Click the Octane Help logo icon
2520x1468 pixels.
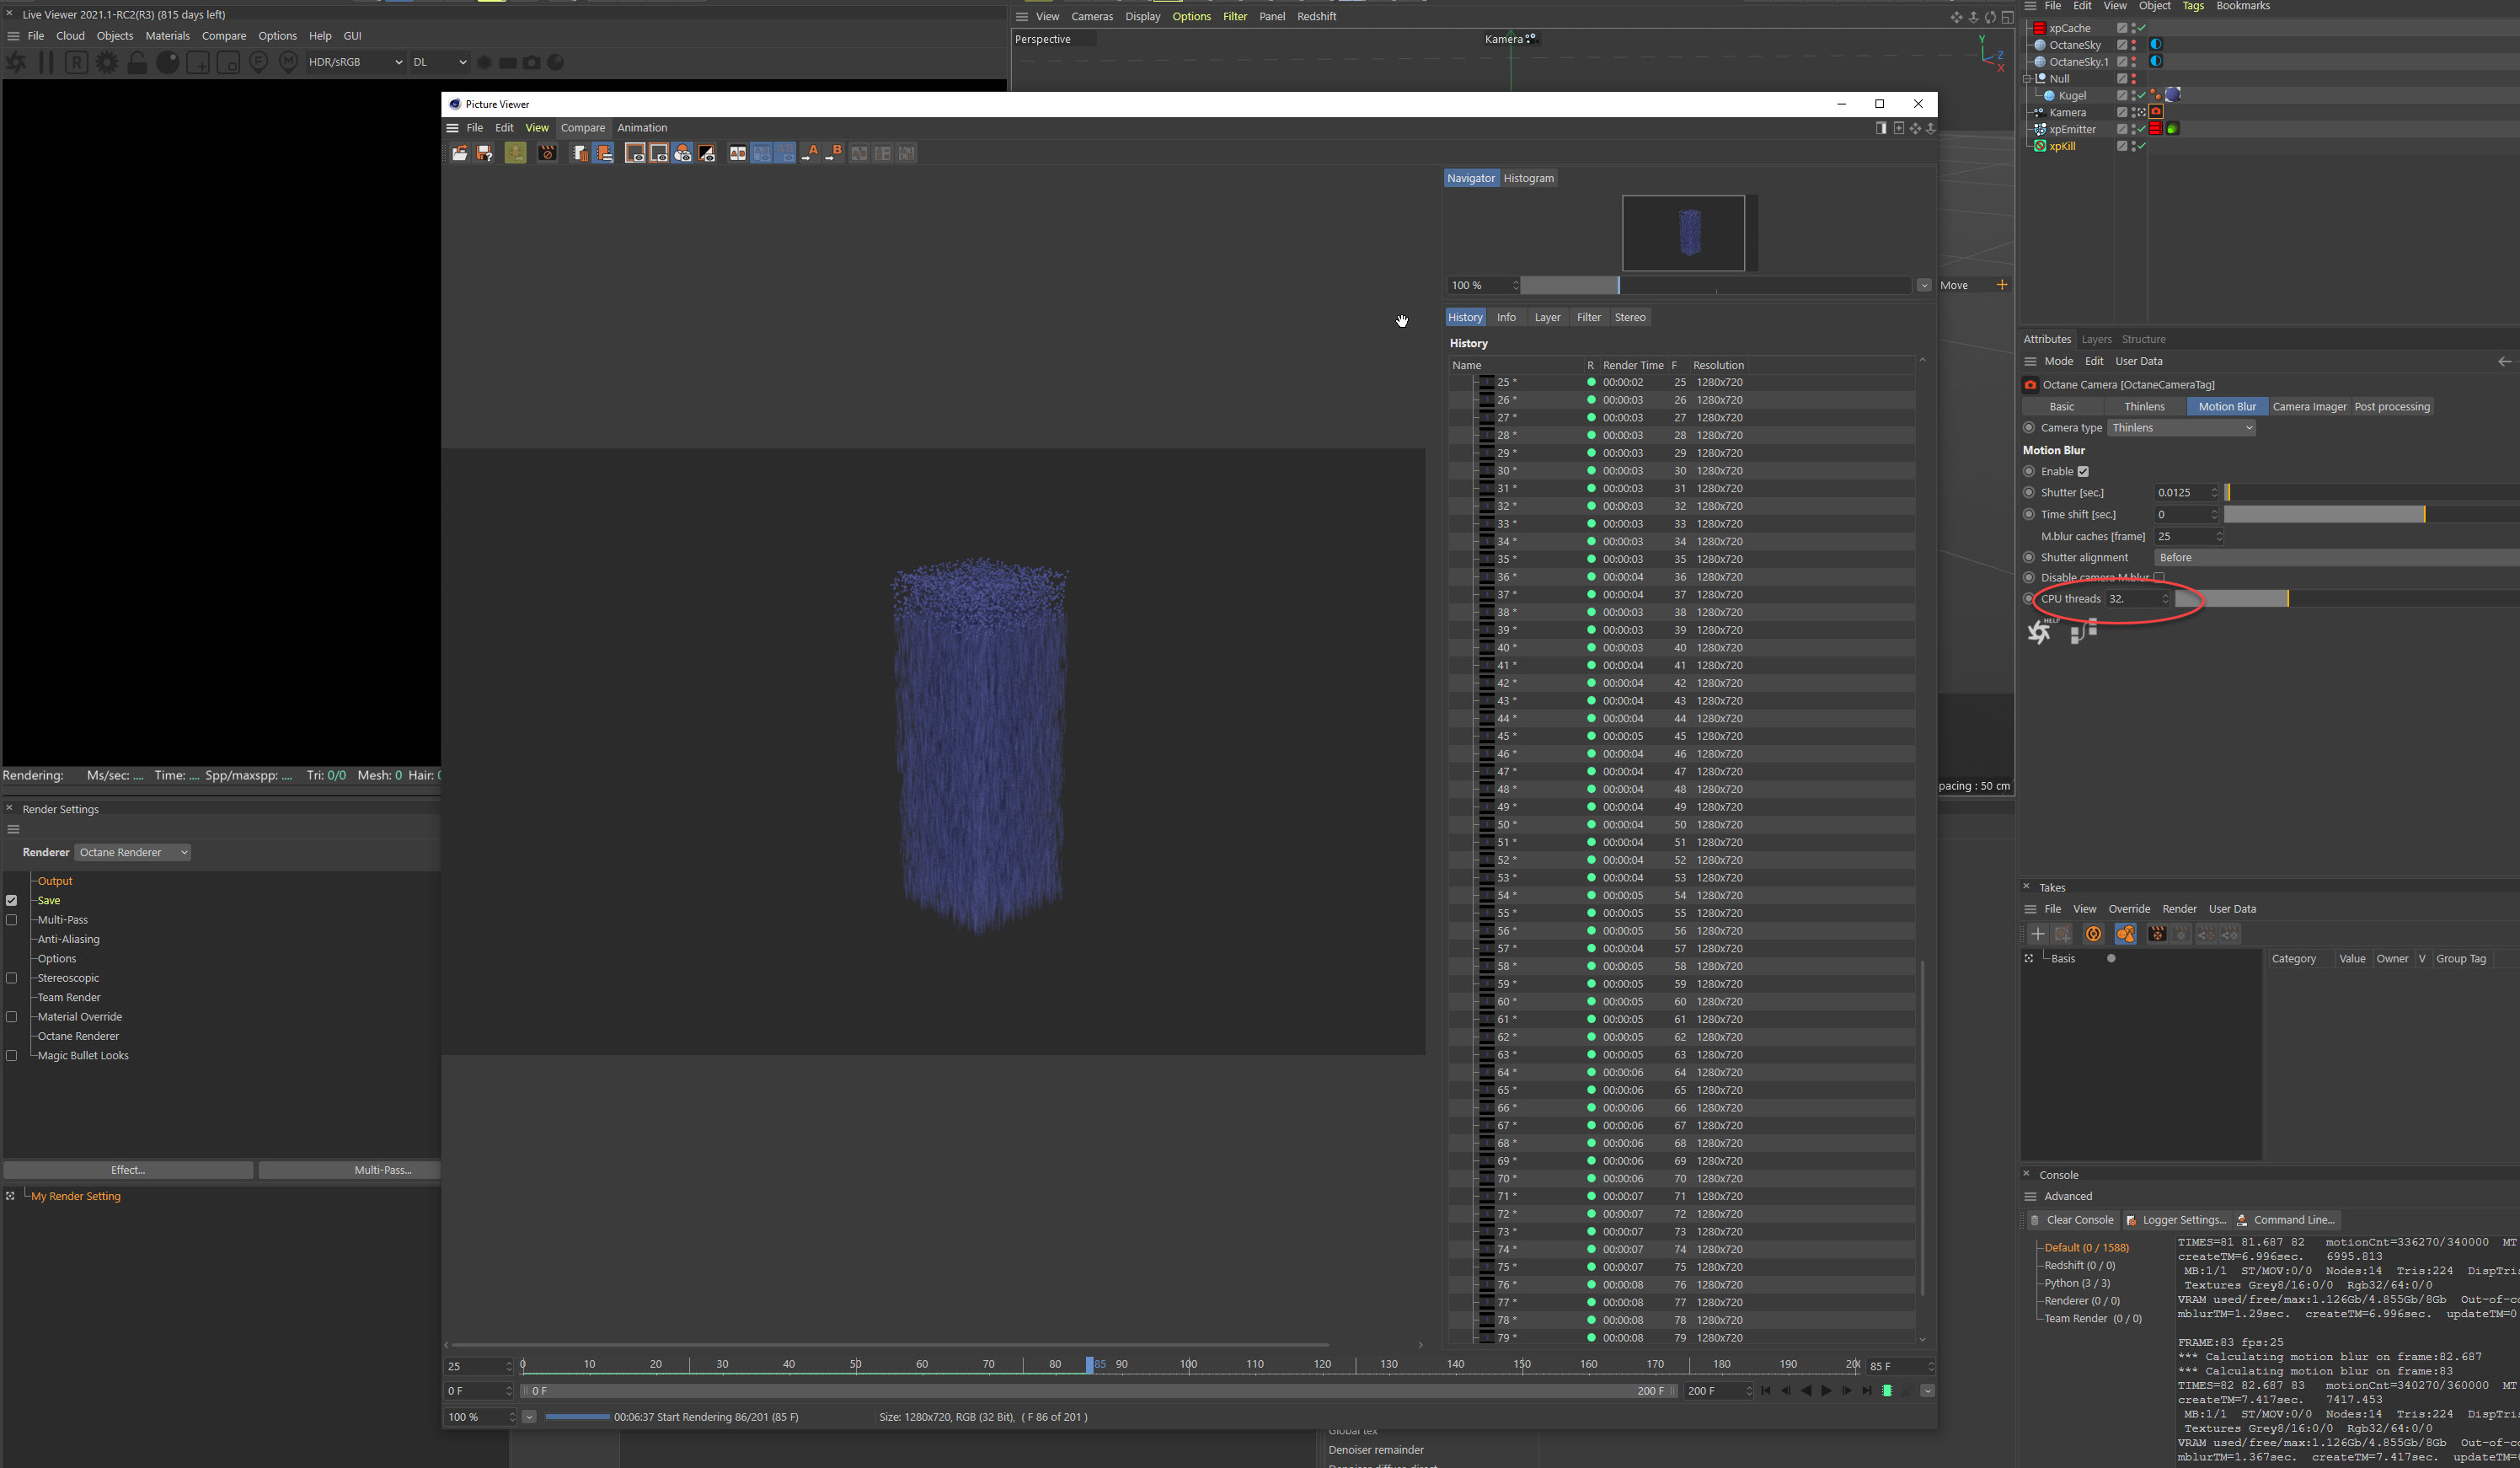pos(2039,632)
